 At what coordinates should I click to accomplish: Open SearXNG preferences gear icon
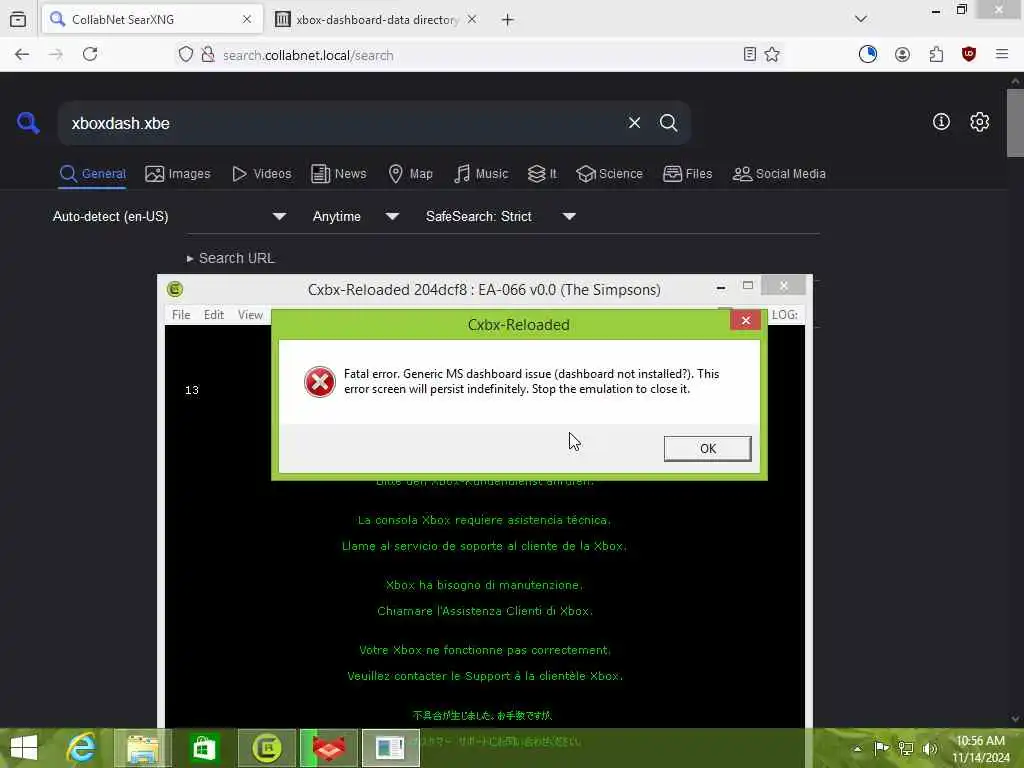coord(980,121)
